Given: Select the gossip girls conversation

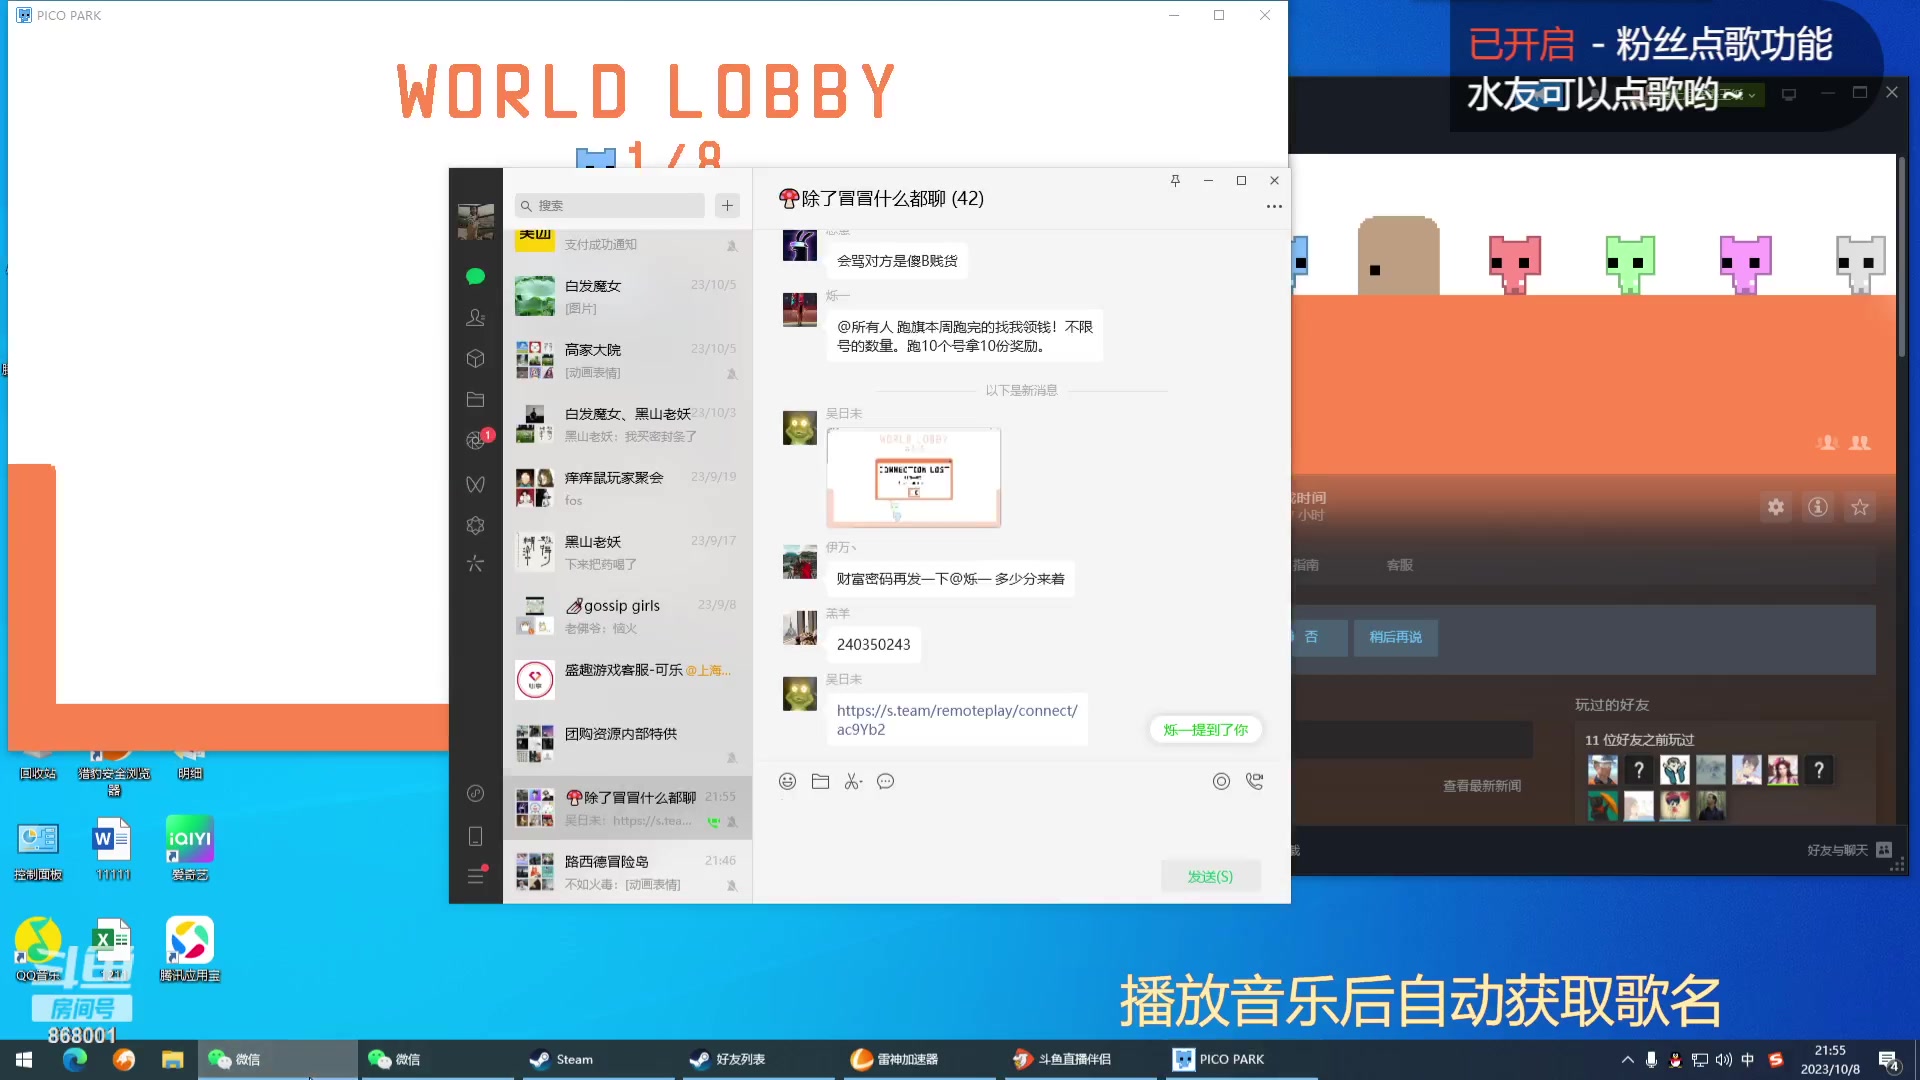Looking at the screenshot, I should coord(627,616).
